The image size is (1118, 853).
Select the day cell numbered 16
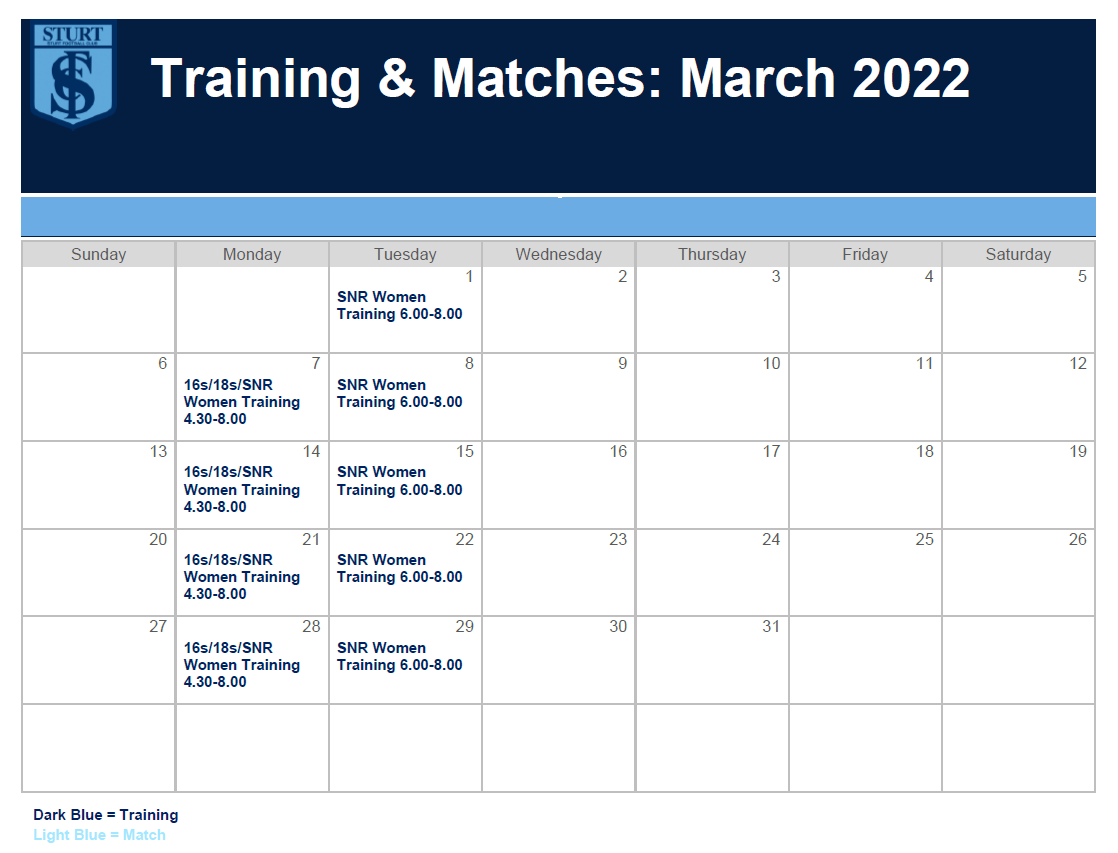tap(558, 485)
